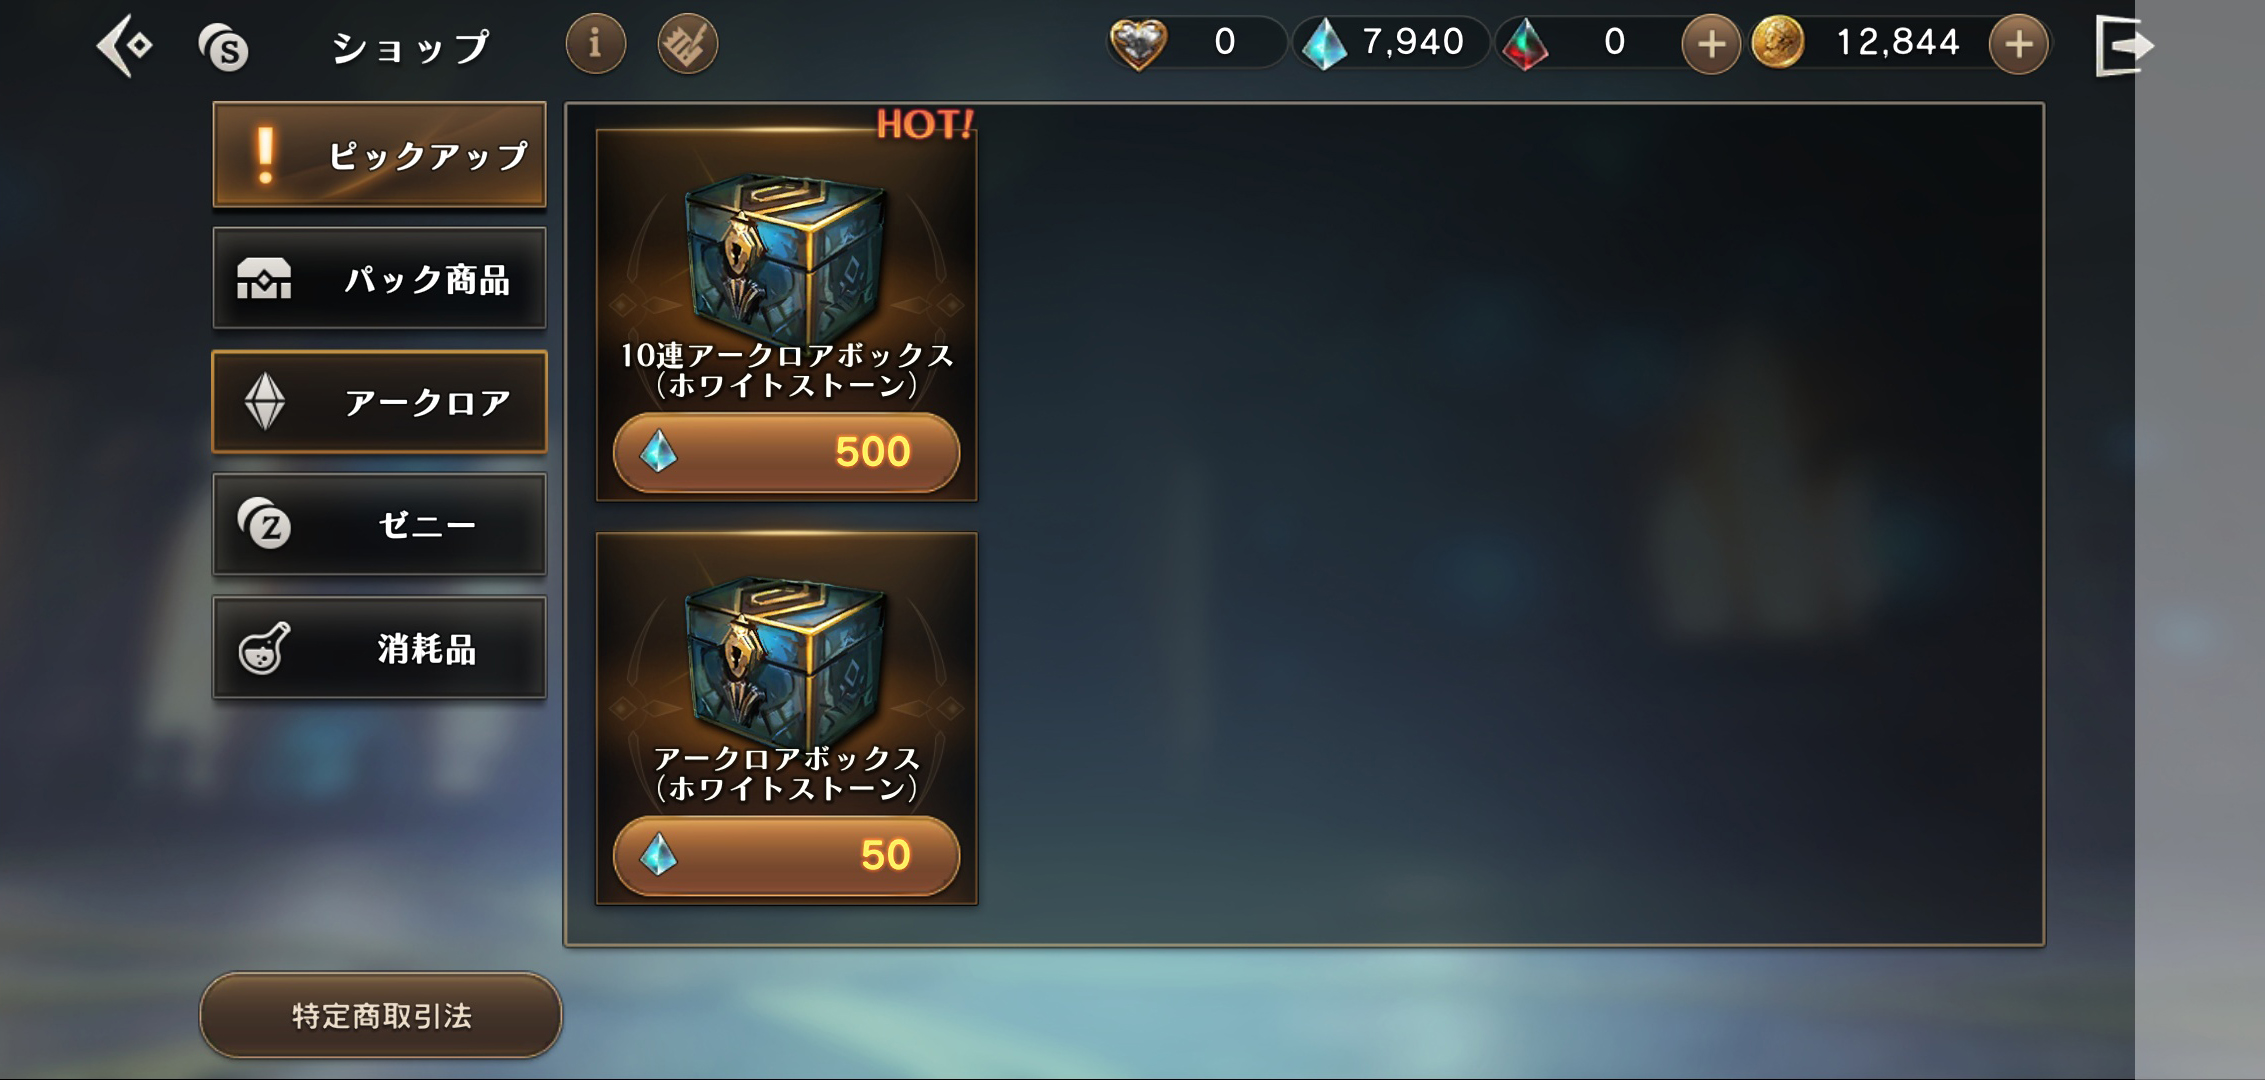Add gold coins with plus button
2265x1080 pixels.
[x=2019, y=44]
